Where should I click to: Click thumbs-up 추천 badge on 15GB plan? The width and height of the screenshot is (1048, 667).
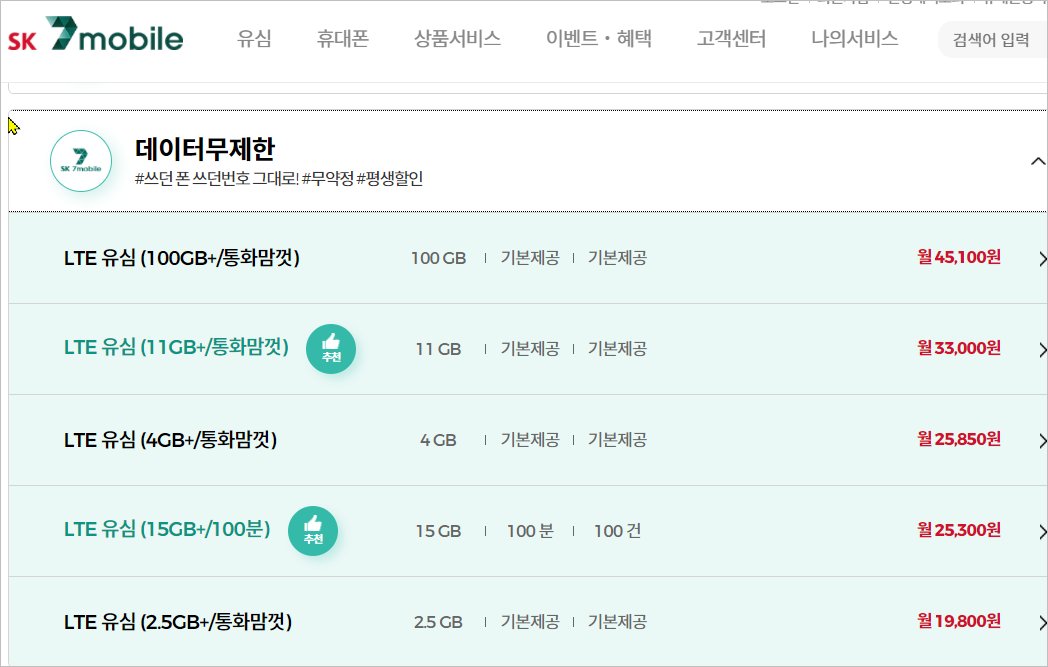click(313, 531)
